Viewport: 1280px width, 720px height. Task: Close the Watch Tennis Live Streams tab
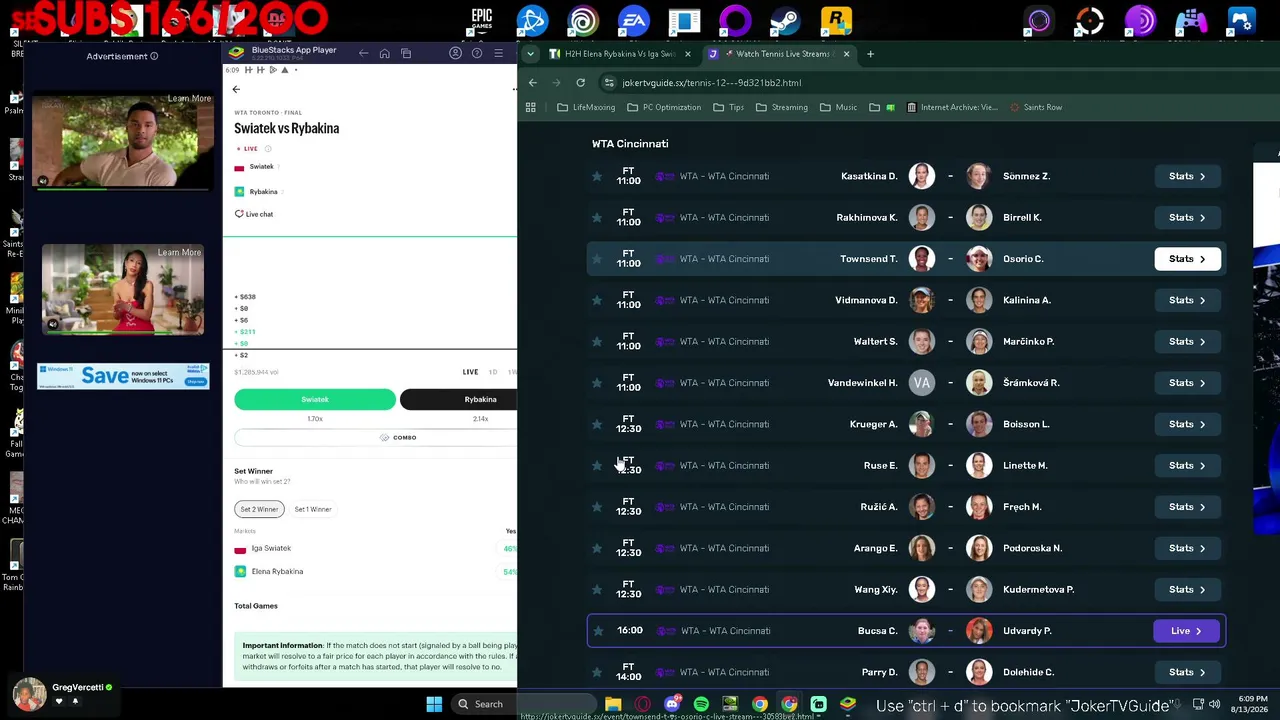point(846,54)
